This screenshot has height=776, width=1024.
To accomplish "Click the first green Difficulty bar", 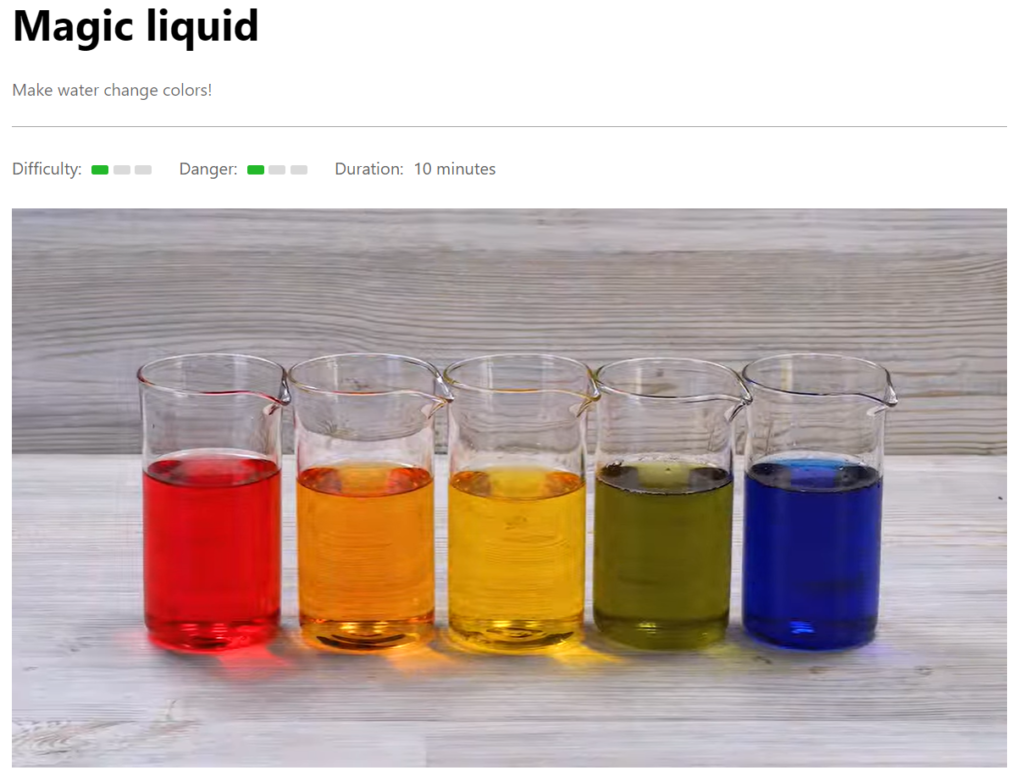I will [x=100, y=170].
